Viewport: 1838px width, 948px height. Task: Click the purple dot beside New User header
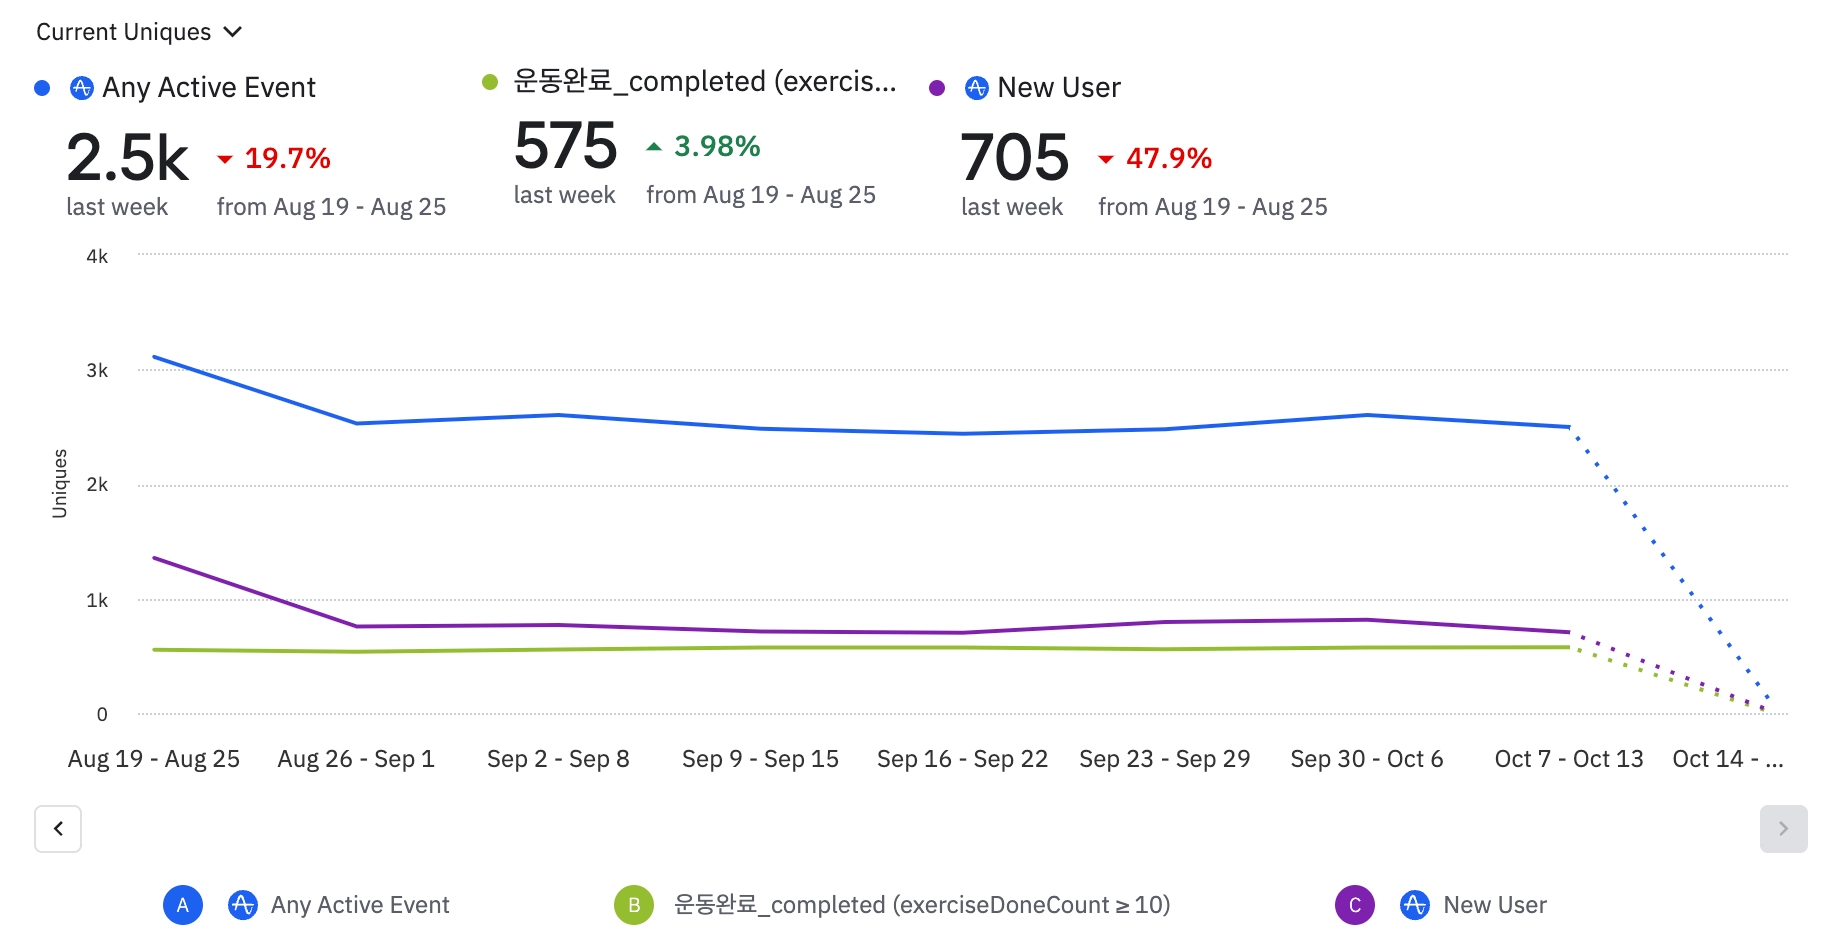tap(937, 88)
